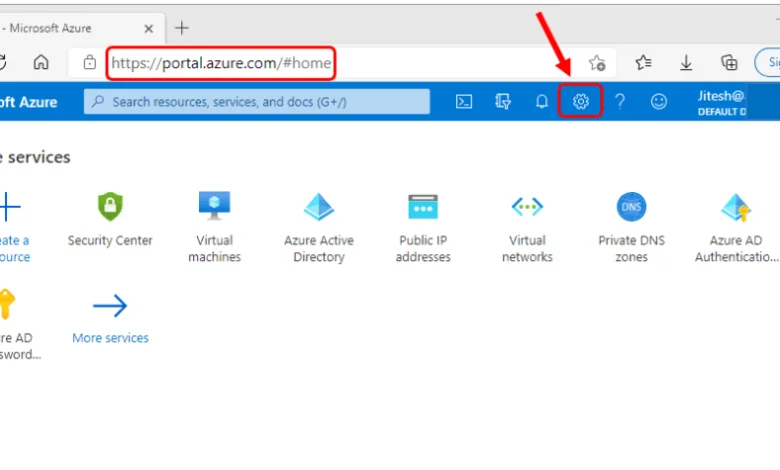The width and height of the screenshot is (780, 470).
Task: Click the Feedback smiley icon
Action: (x=658, y=101)
